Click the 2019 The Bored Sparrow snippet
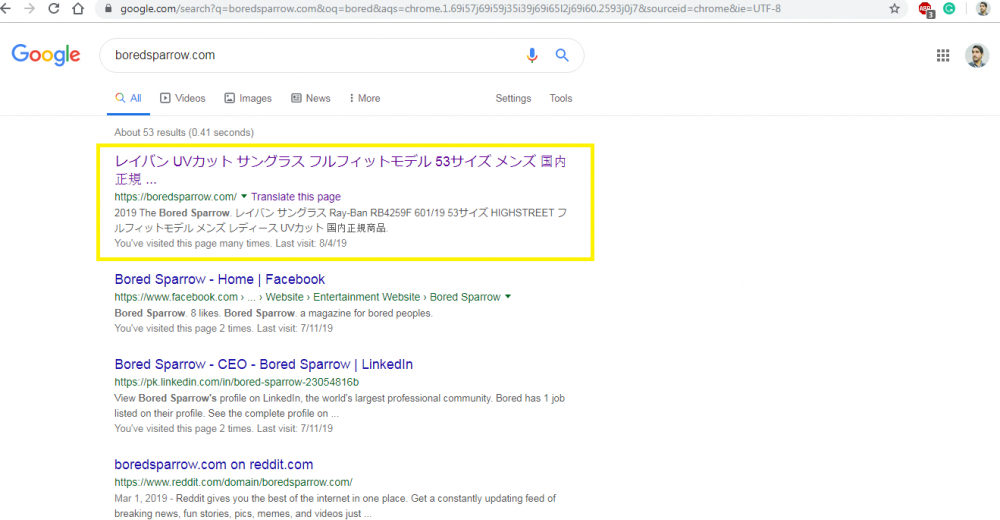 click(341, 220)
